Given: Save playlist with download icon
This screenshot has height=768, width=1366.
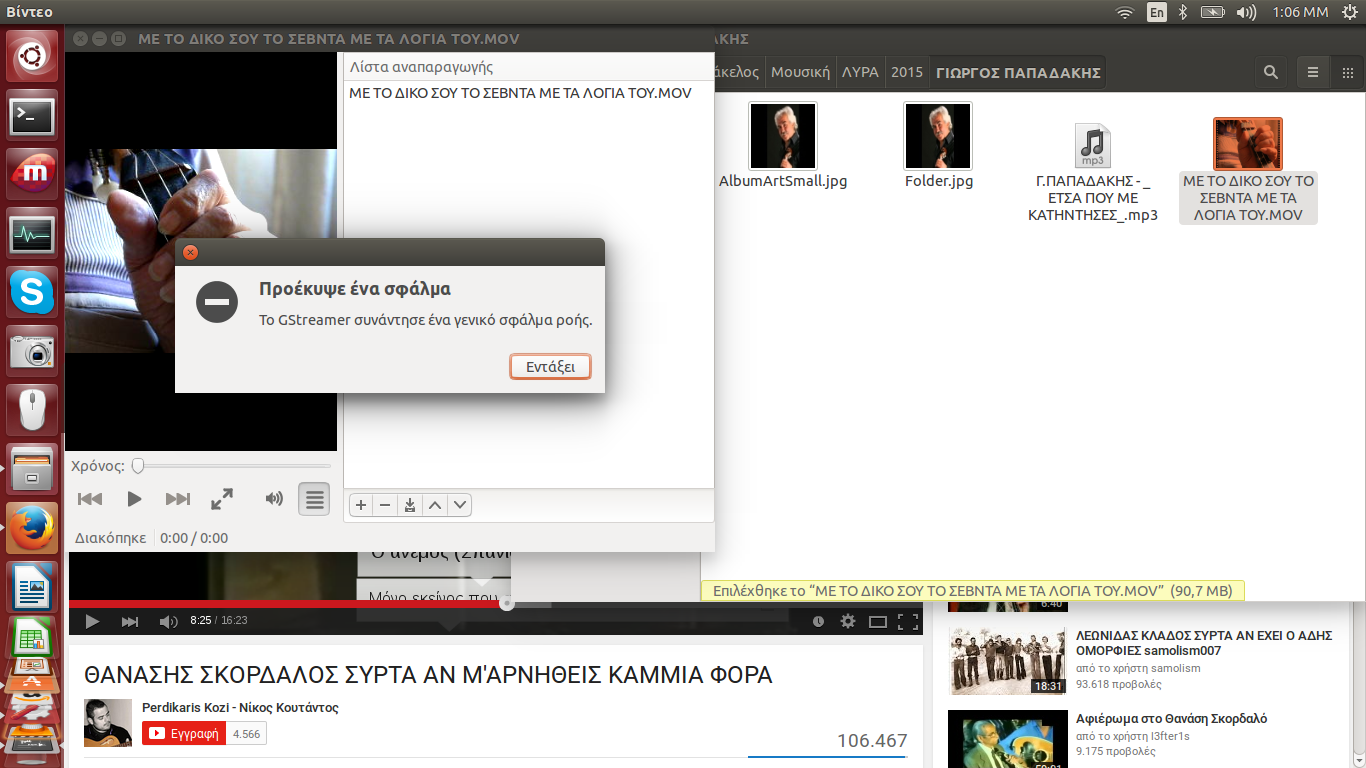Looking at the screenshot, I should pyautogui.click(x=410, y=505).
